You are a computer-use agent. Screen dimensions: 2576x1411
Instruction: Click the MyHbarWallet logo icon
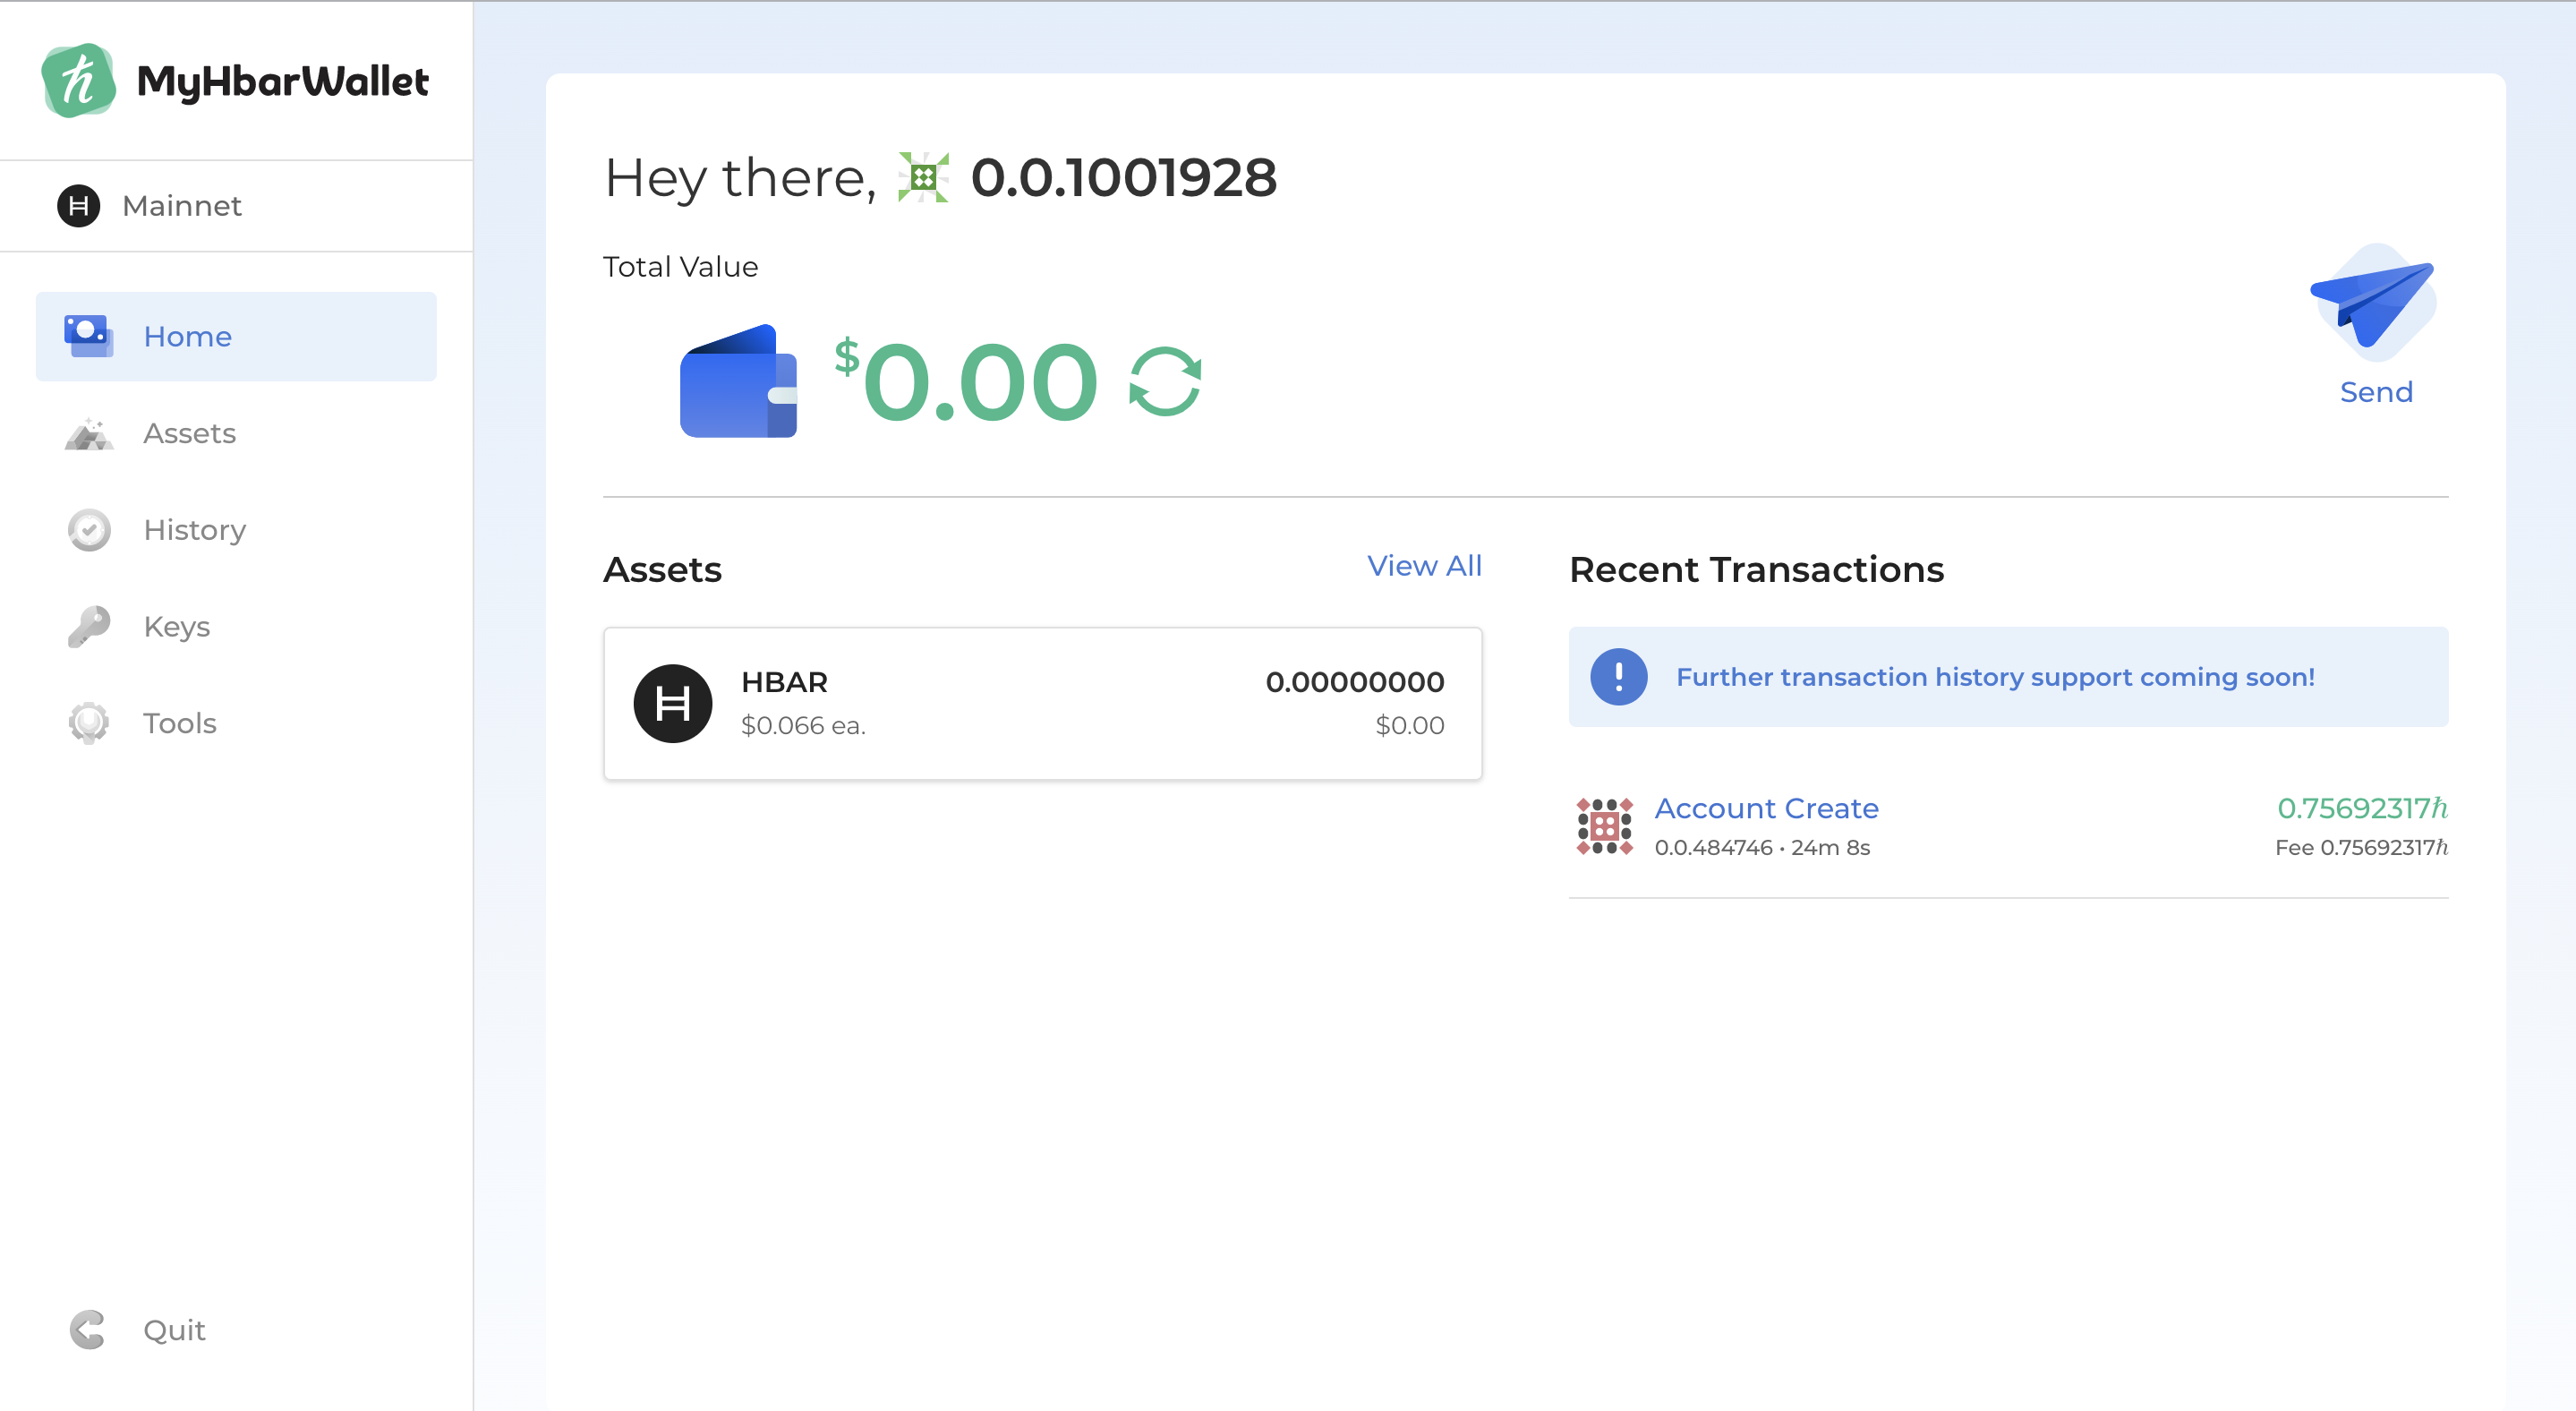(x=78, y=81)
